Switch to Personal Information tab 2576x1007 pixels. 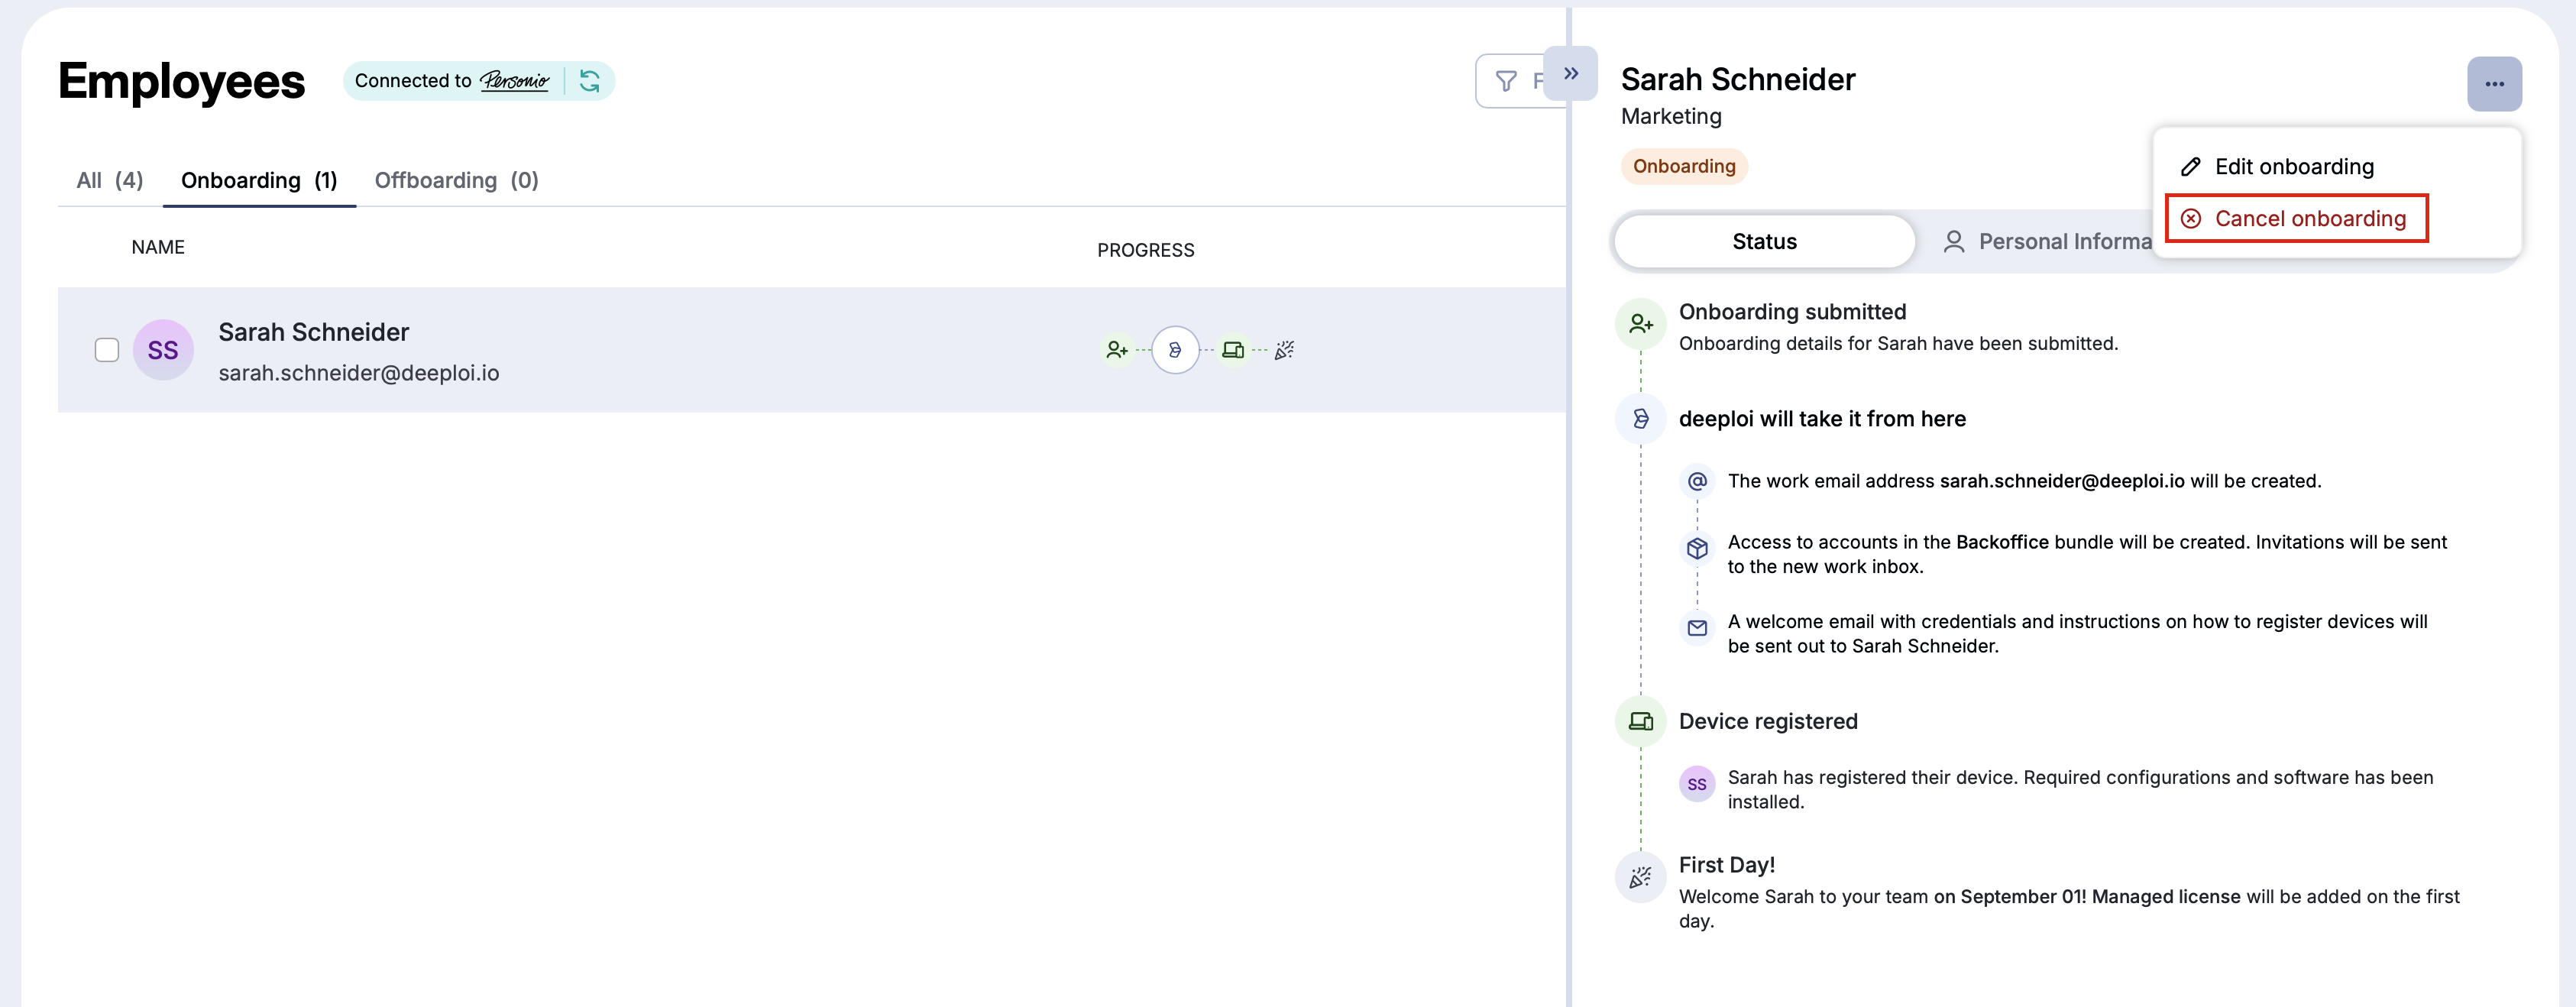coord(2046,242)
